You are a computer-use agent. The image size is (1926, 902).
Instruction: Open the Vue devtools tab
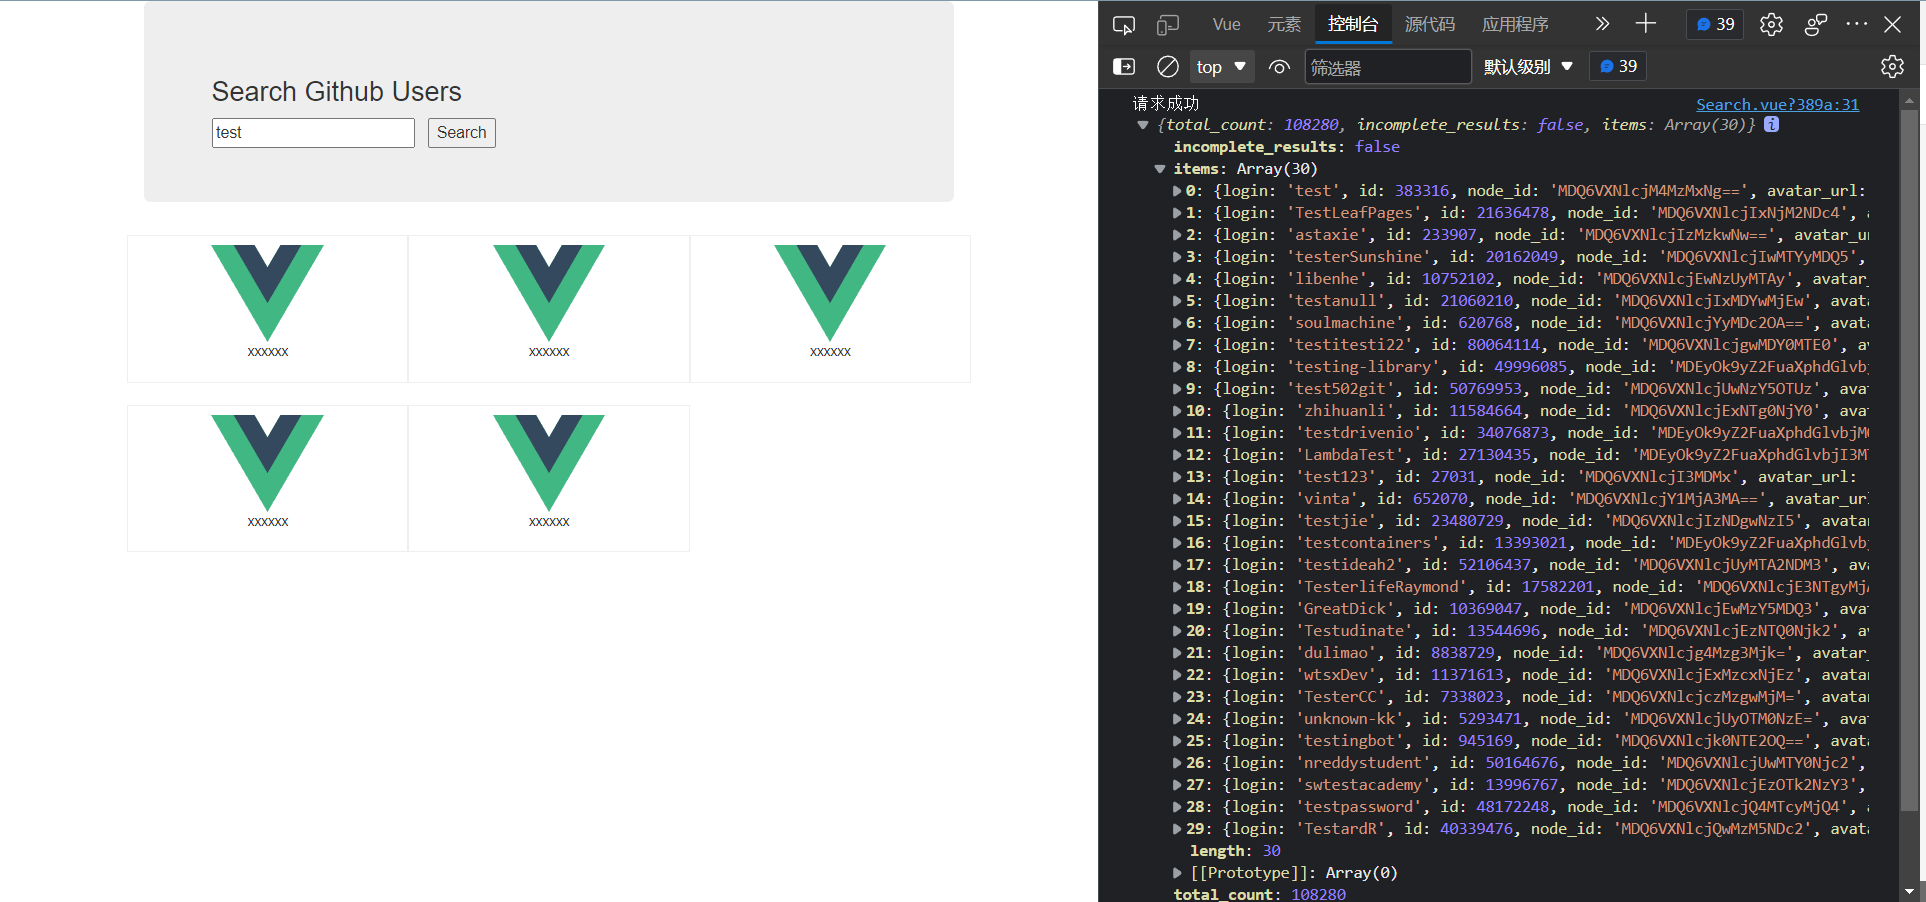(x=1225, y=24)
